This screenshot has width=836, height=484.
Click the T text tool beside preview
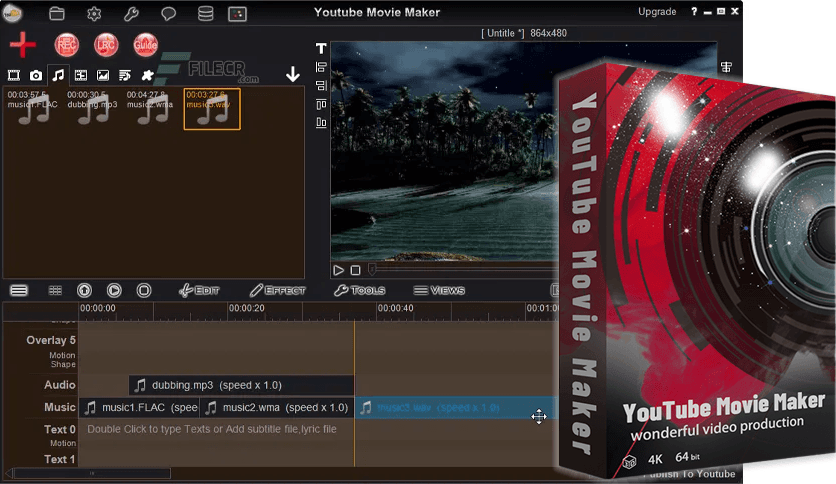click(x=321, y=49)
